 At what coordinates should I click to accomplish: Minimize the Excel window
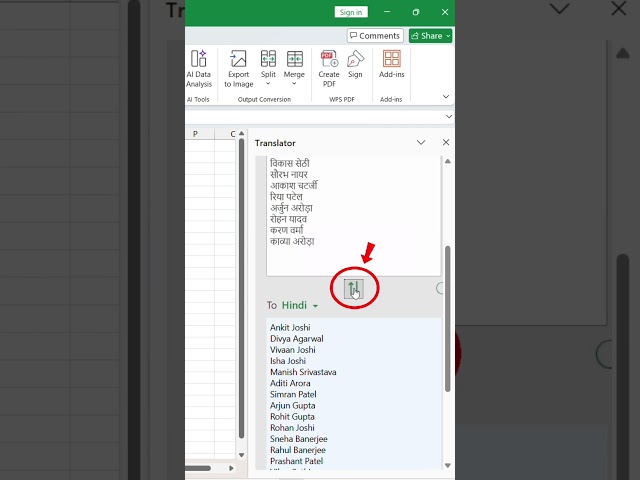tap(387, 12)
